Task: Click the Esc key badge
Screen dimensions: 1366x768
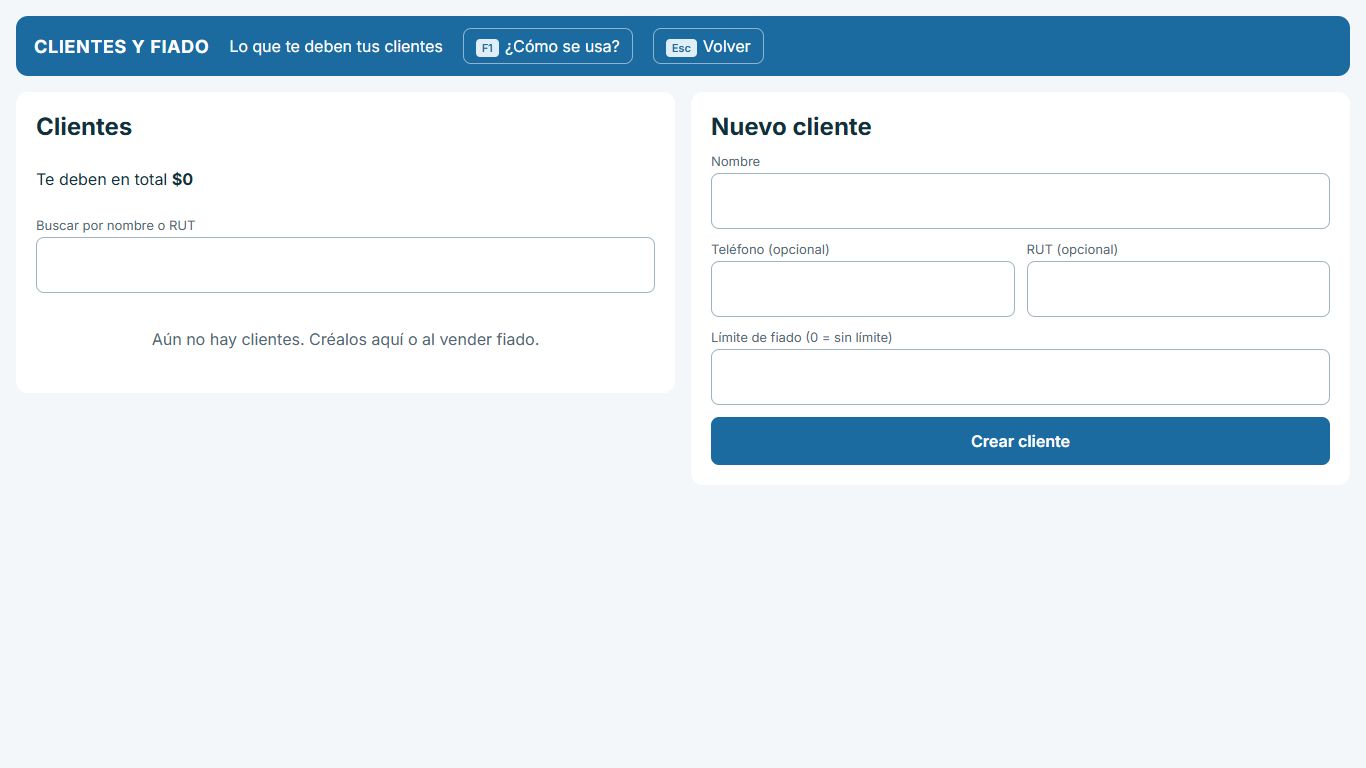Action: [x=681, y=47]
